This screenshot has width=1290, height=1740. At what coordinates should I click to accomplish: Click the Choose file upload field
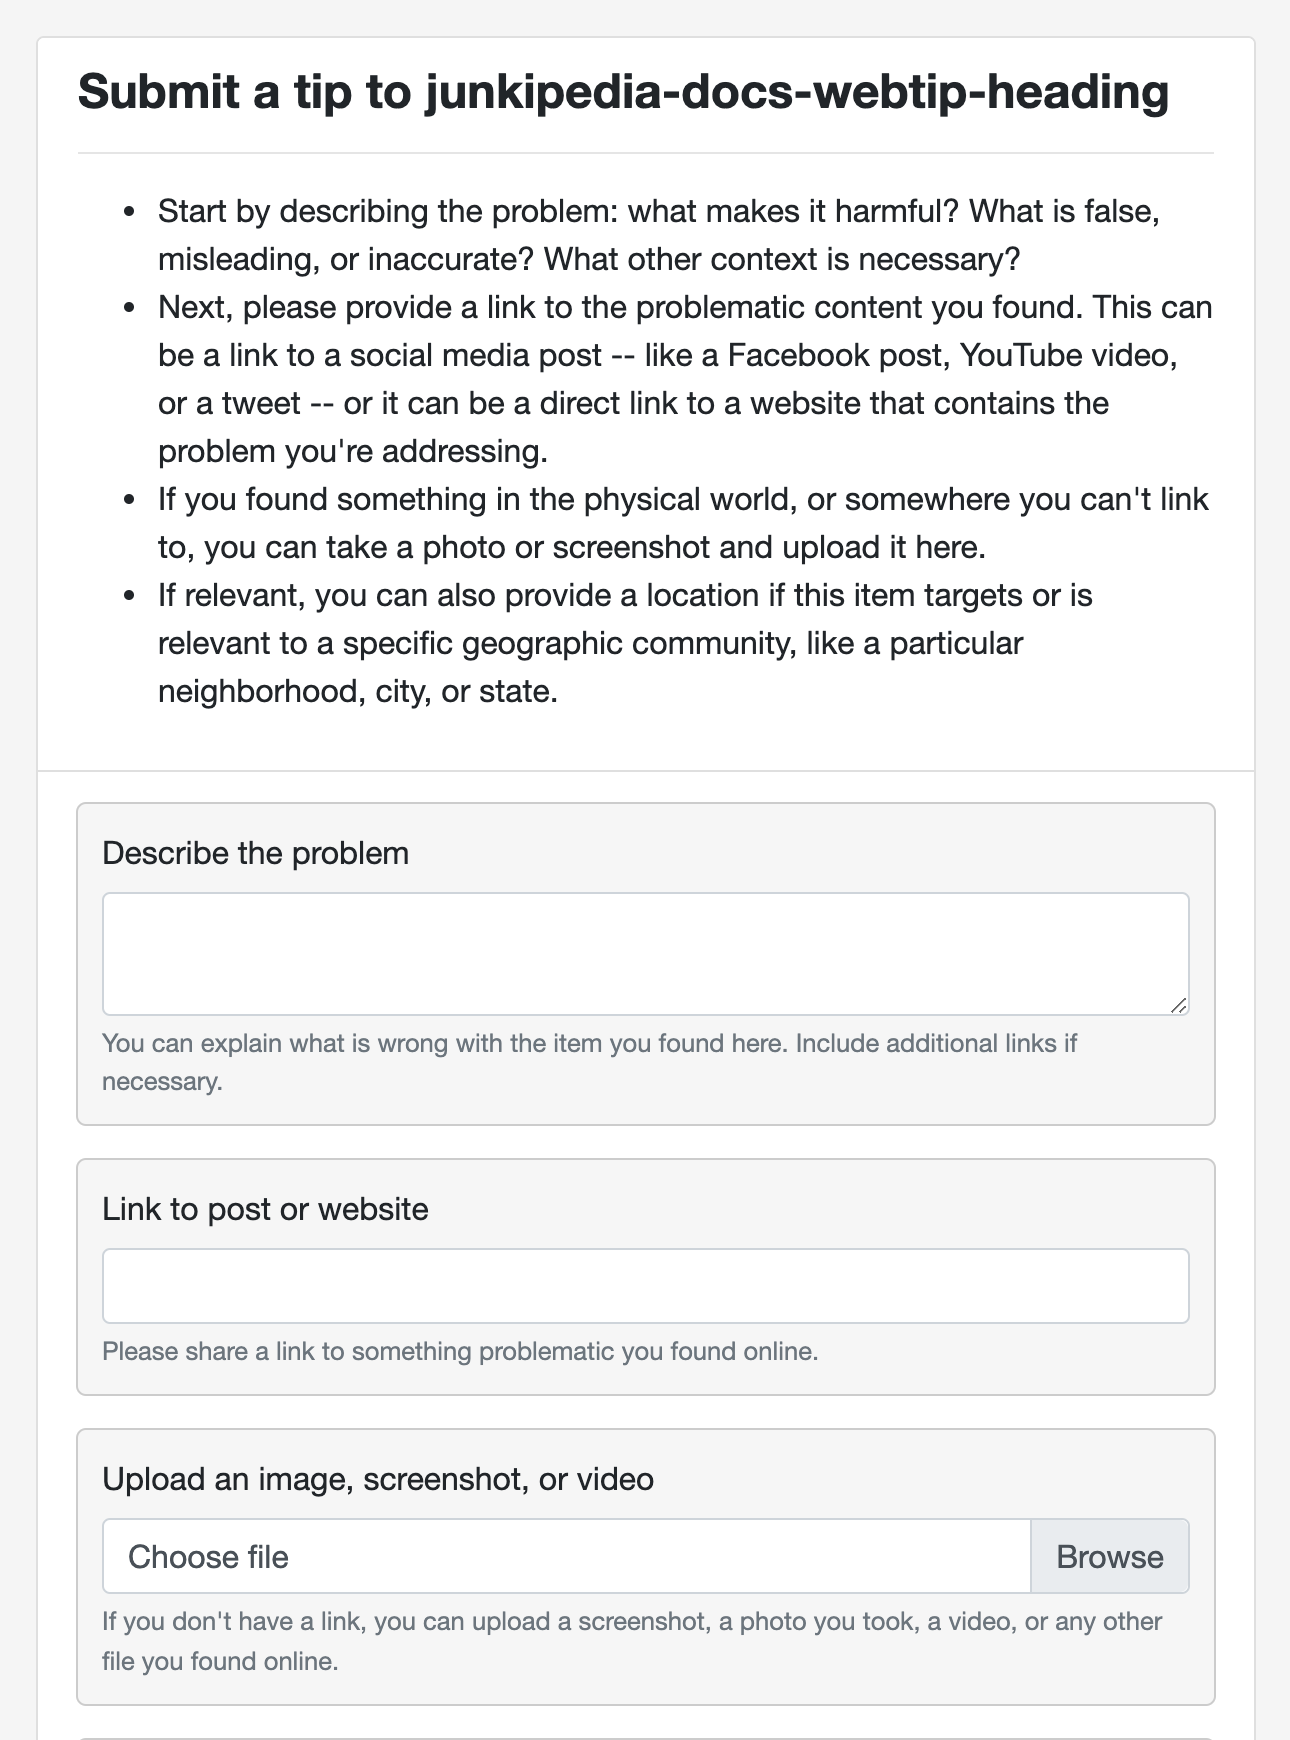(566, 1556)
